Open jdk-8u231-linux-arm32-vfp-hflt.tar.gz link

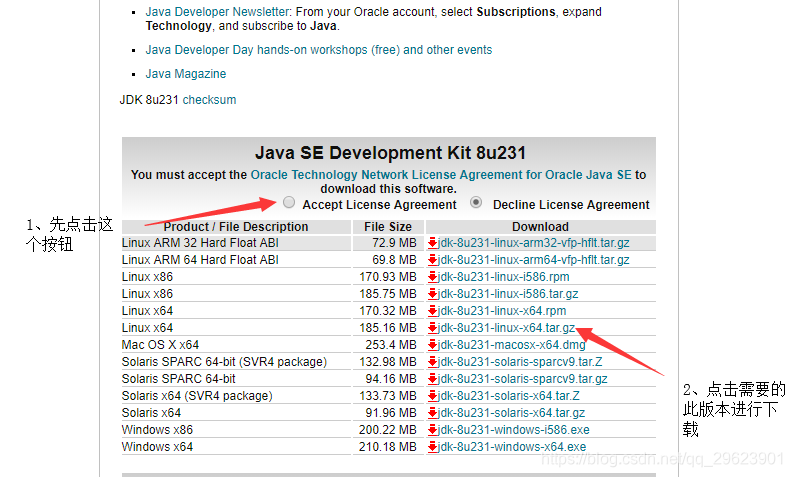tap(533, 243)
